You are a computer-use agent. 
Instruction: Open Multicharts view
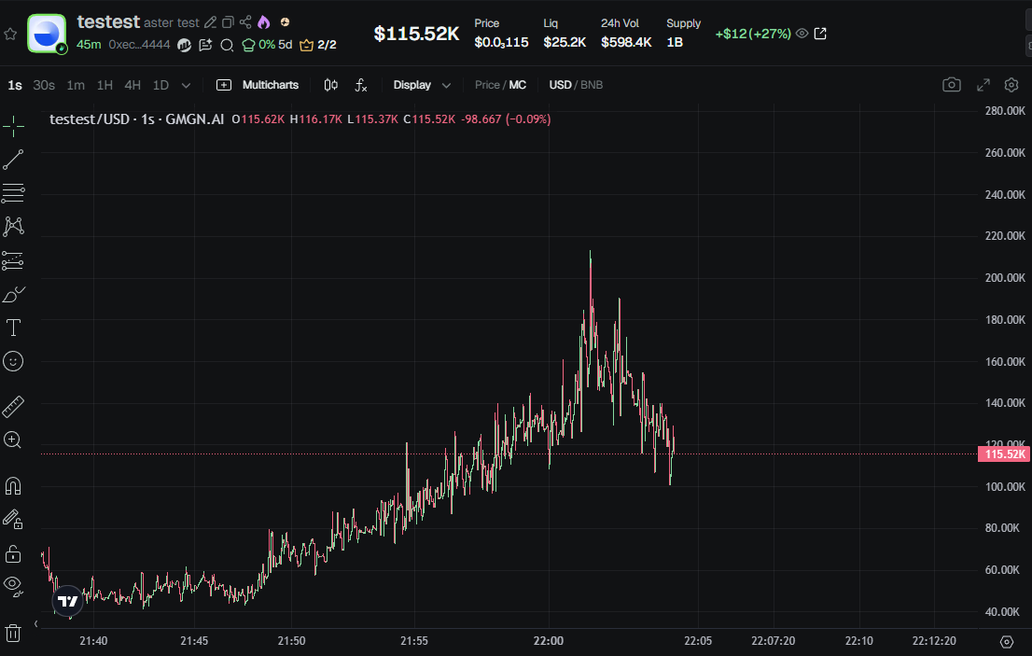pos(258,85)
